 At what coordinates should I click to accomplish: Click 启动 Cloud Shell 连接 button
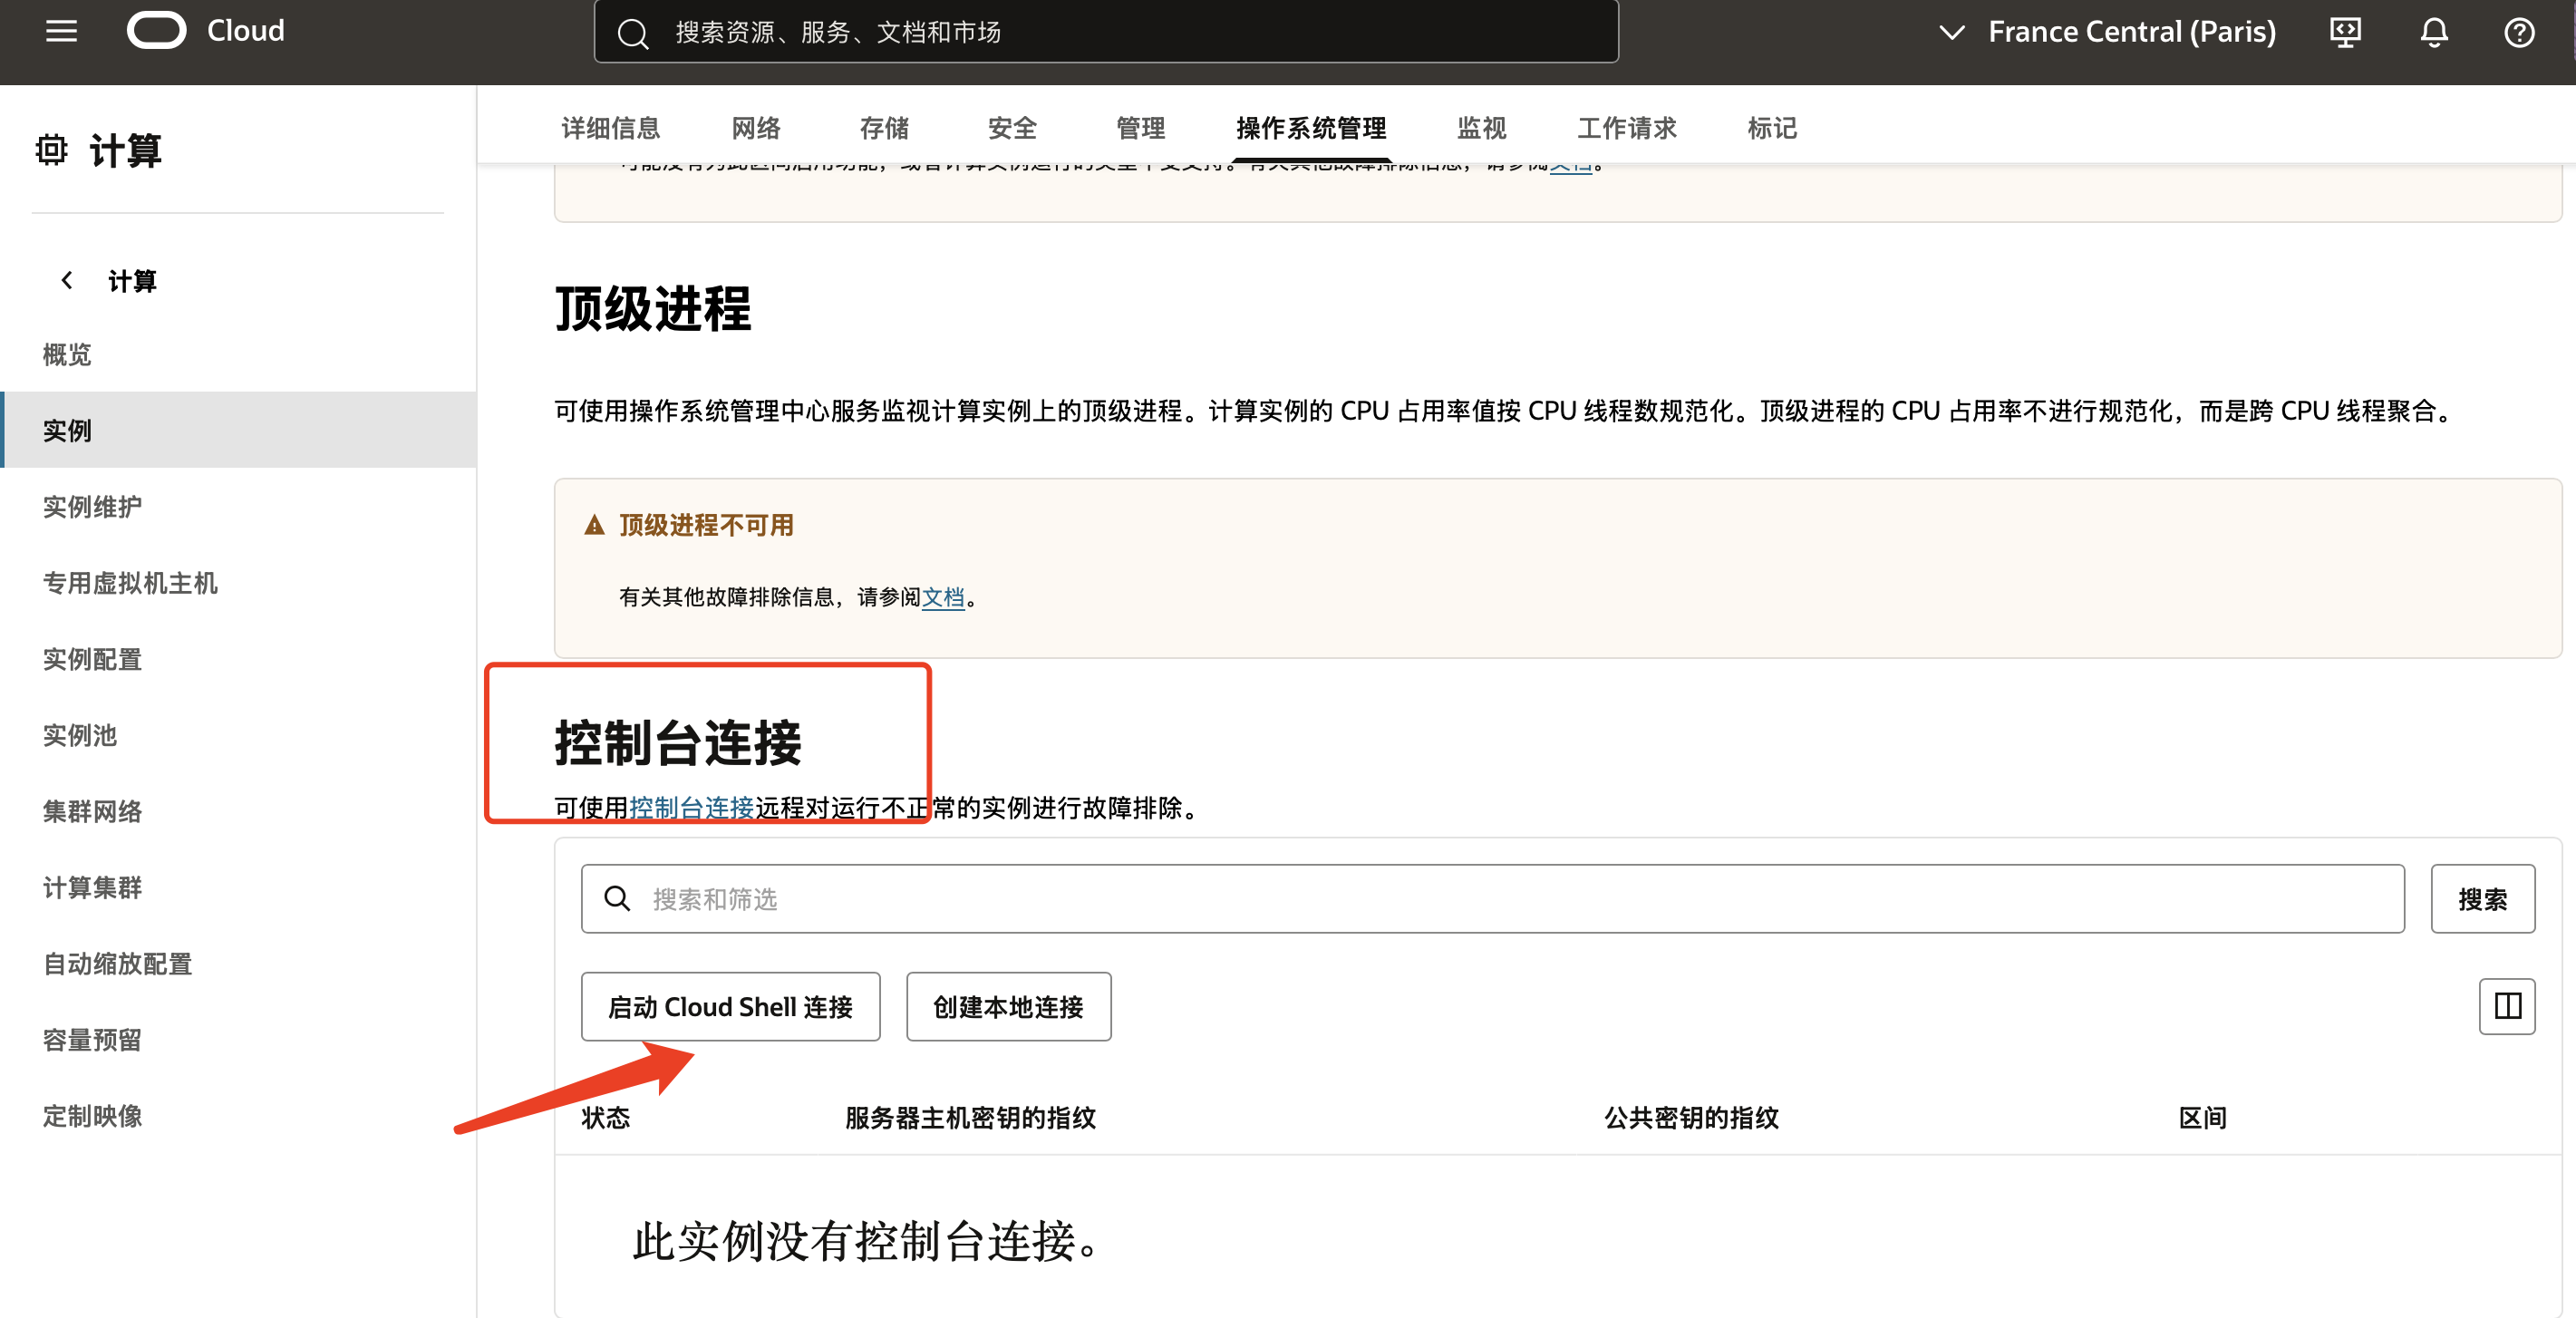[730, 1007]
